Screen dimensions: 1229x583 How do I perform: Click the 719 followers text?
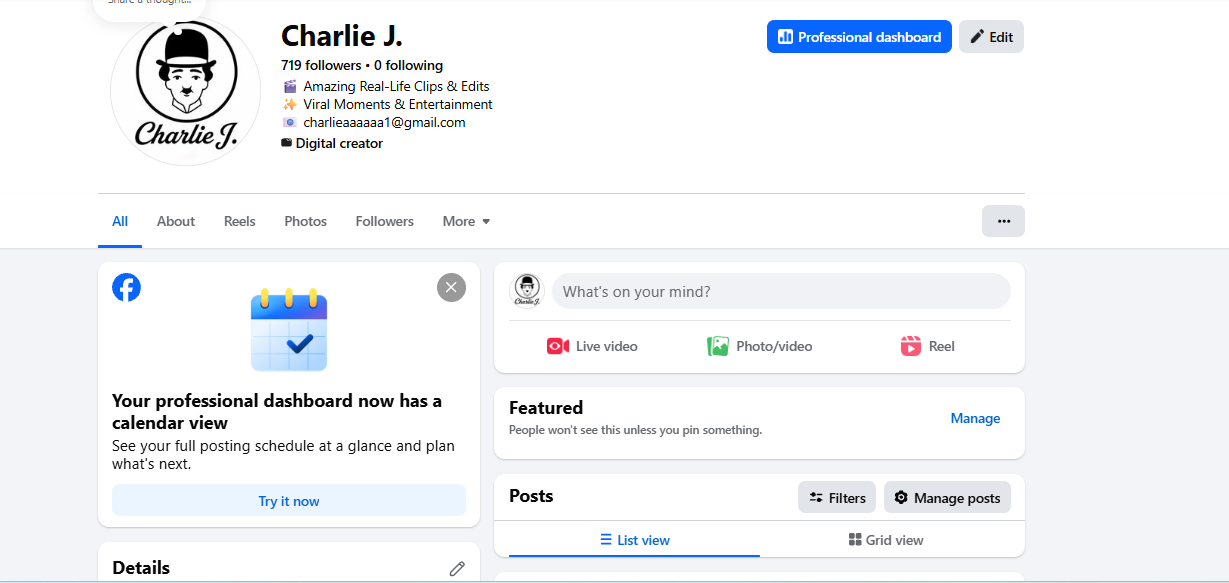(x=321, y=65)
